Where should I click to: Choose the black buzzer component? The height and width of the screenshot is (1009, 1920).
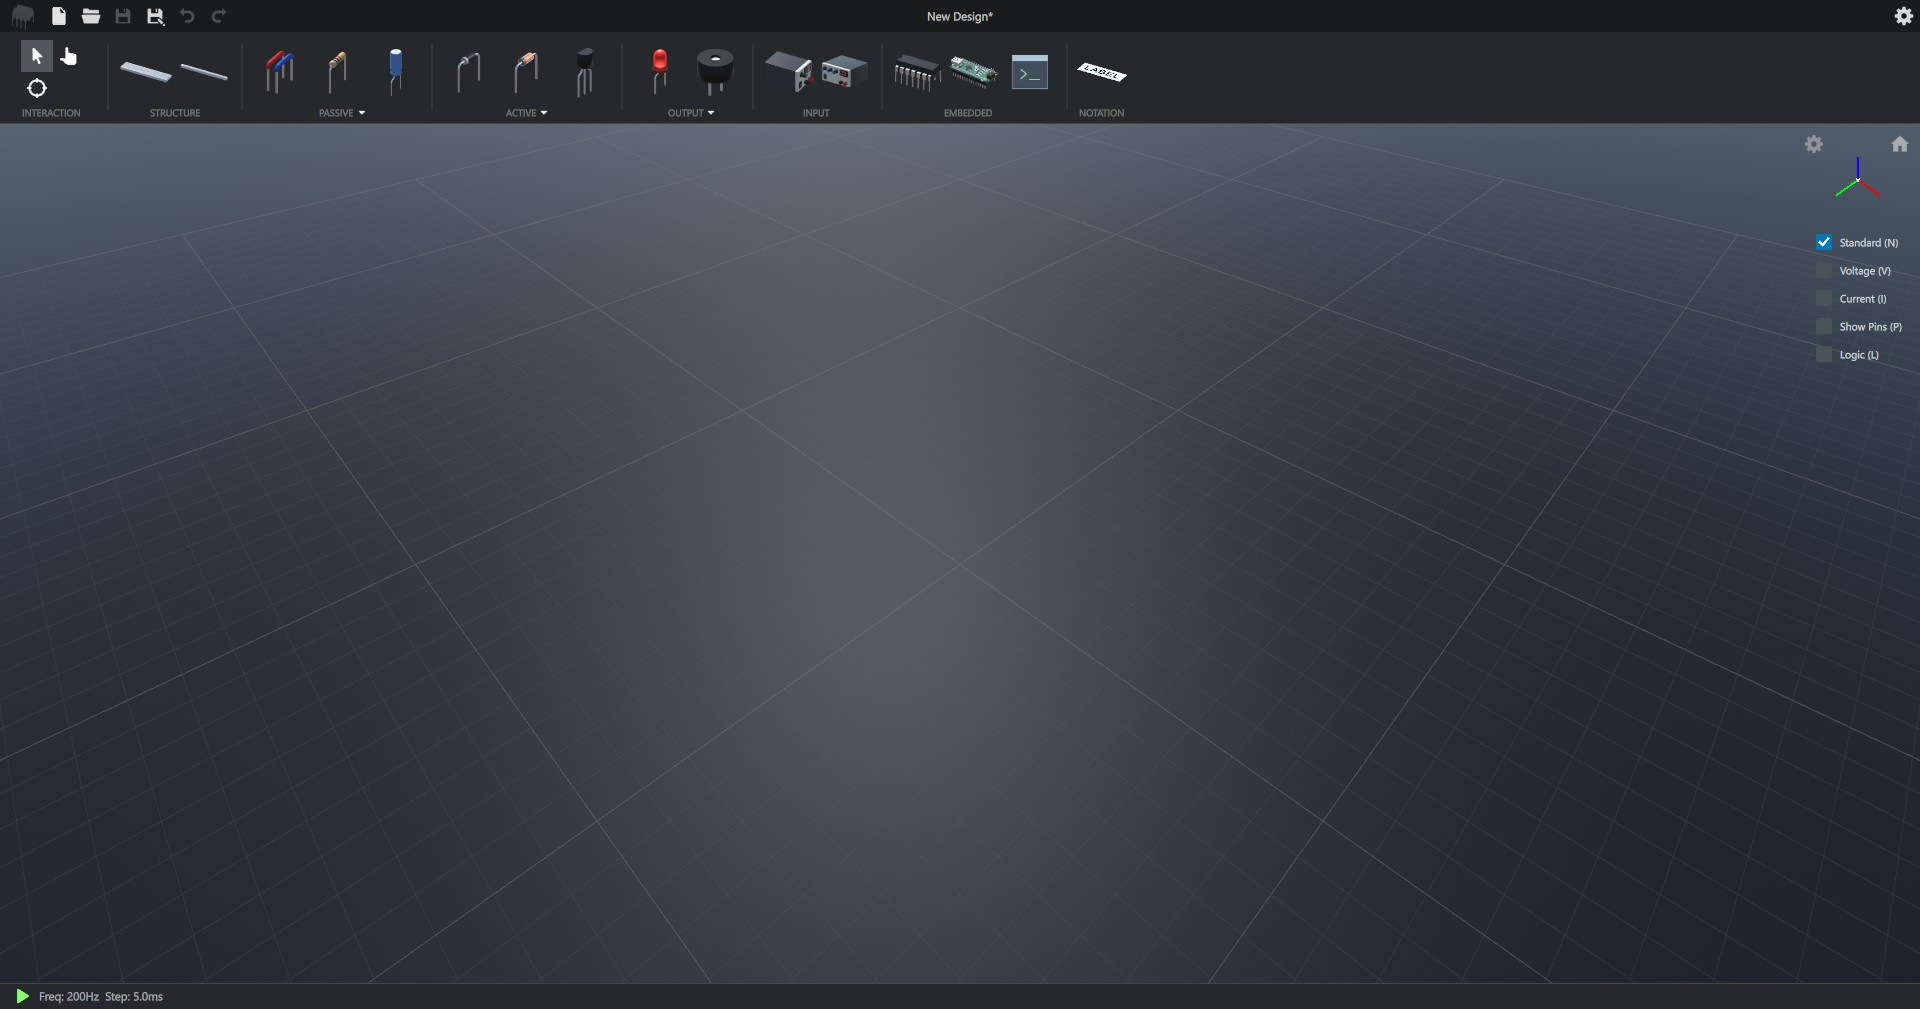(715, 71)
